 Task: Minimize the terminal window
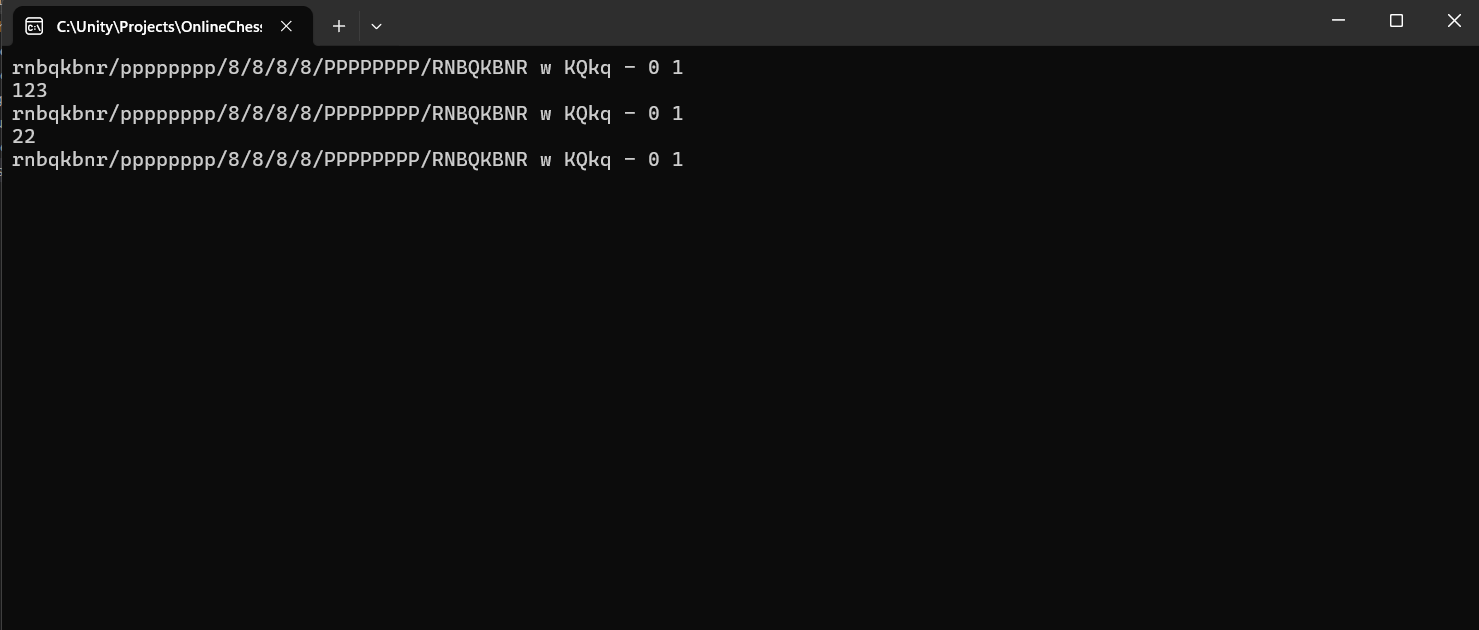coord(1339,21)
